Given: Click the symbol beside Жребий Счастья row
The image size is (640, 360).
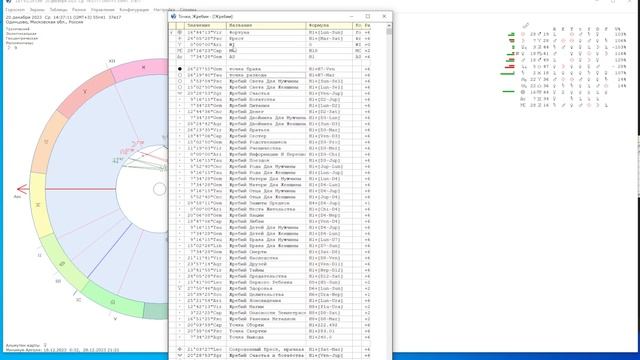Looking at the screenshot, I should (x=180, y=93).
